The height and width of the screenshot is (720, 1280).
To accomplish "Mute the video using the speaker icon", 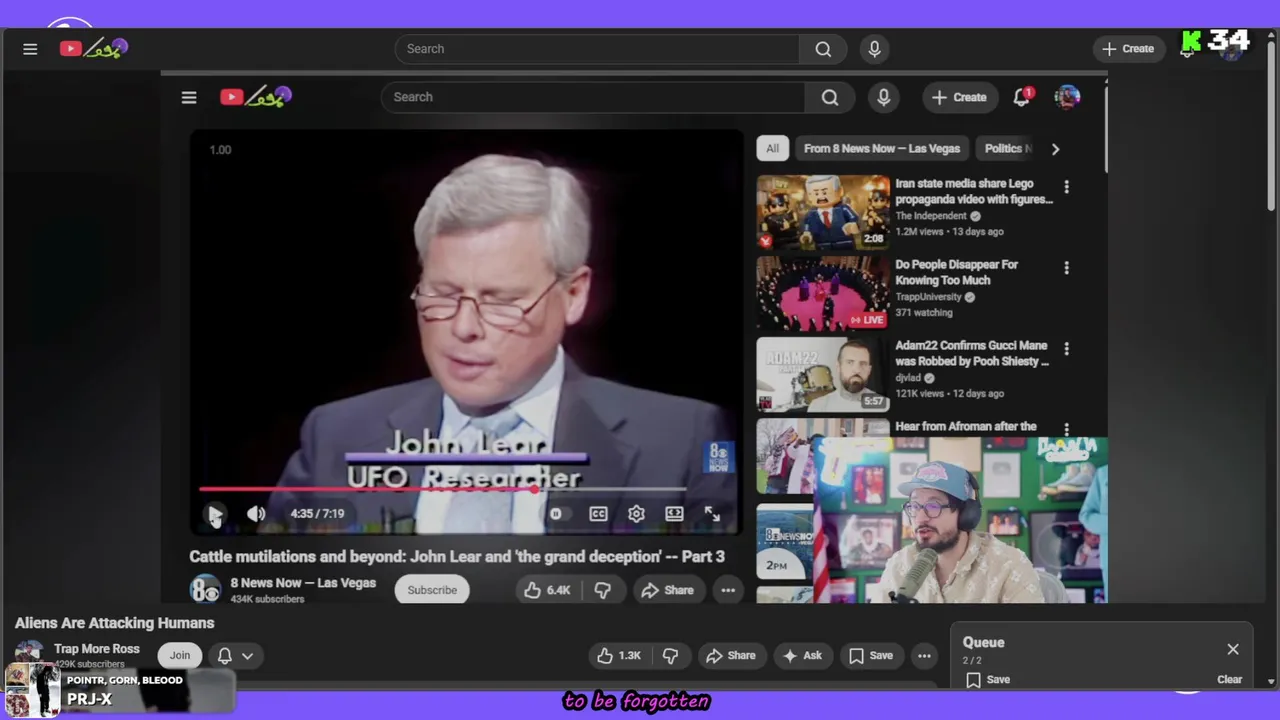I will click(x=256, y=514).
